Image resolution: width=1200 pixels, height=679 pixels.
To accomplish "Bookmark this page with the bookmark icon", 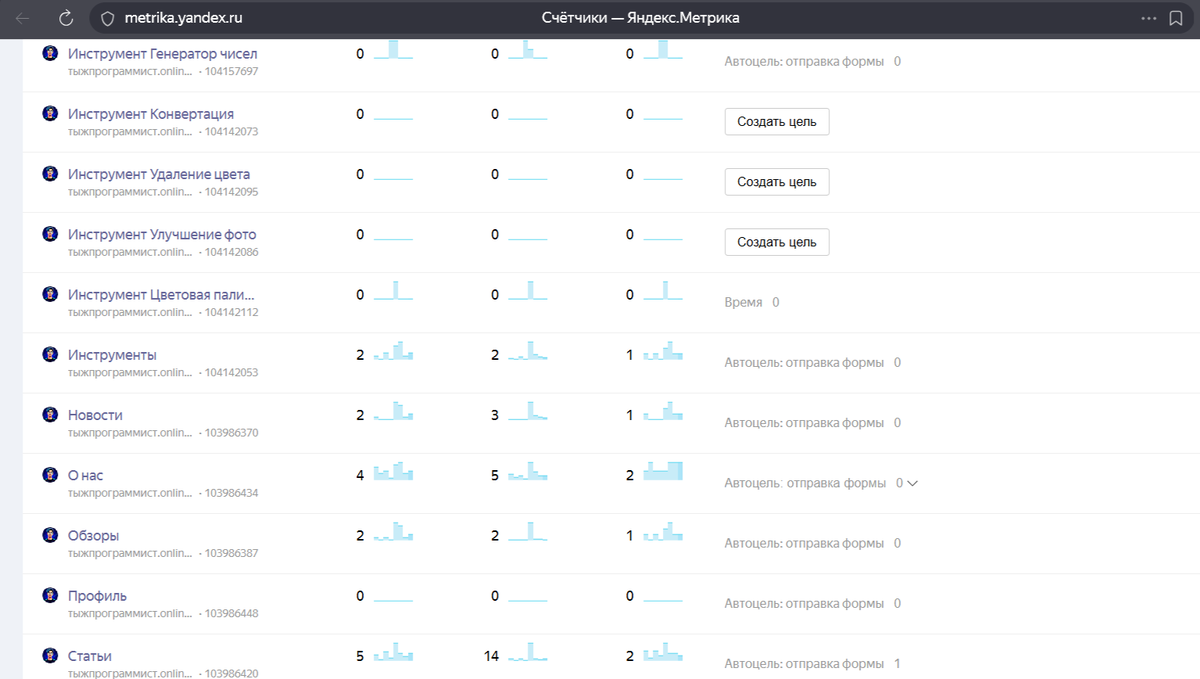I will (1176, 18).
